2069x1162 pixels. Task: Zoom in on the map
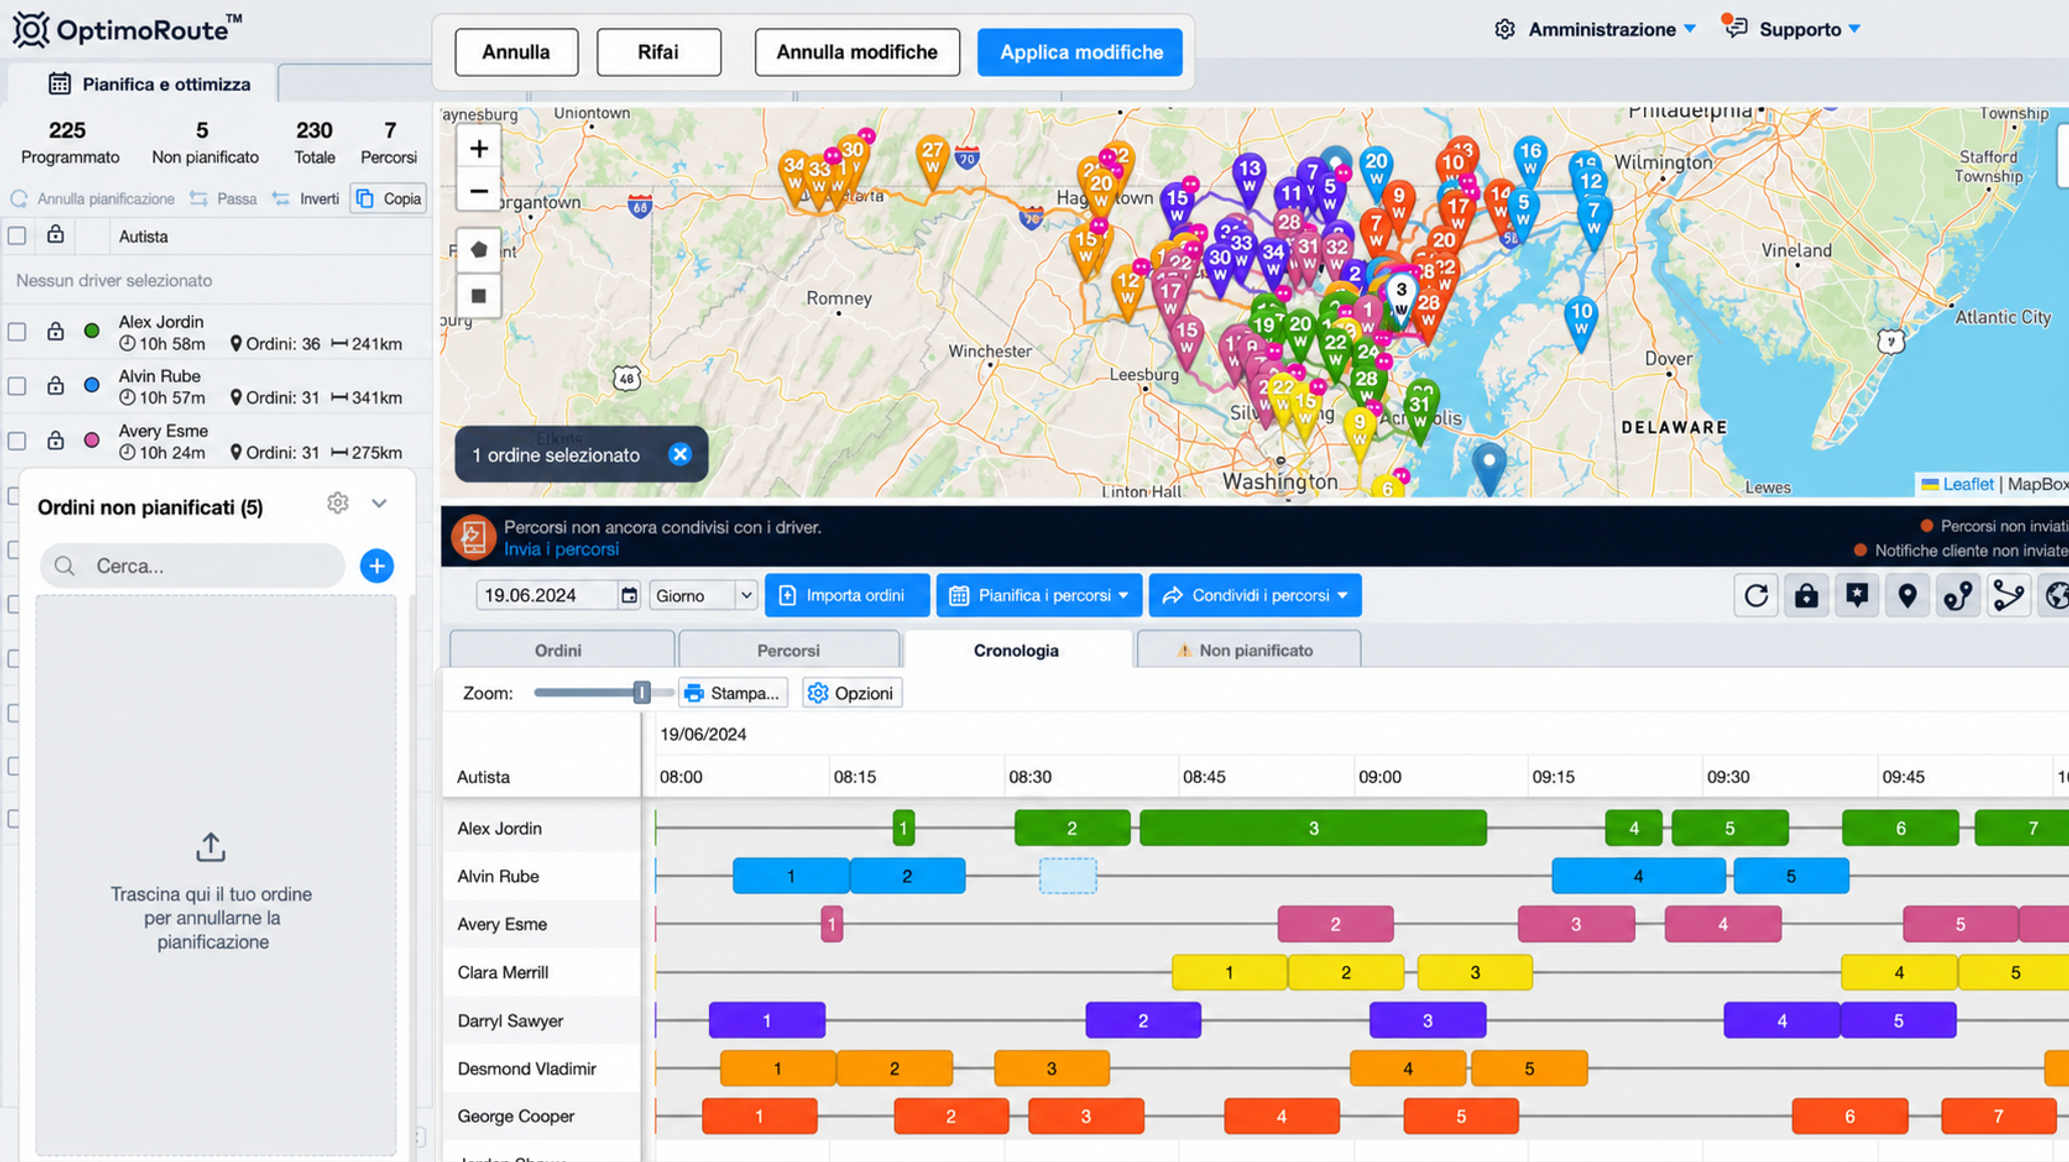coord(479,149)
